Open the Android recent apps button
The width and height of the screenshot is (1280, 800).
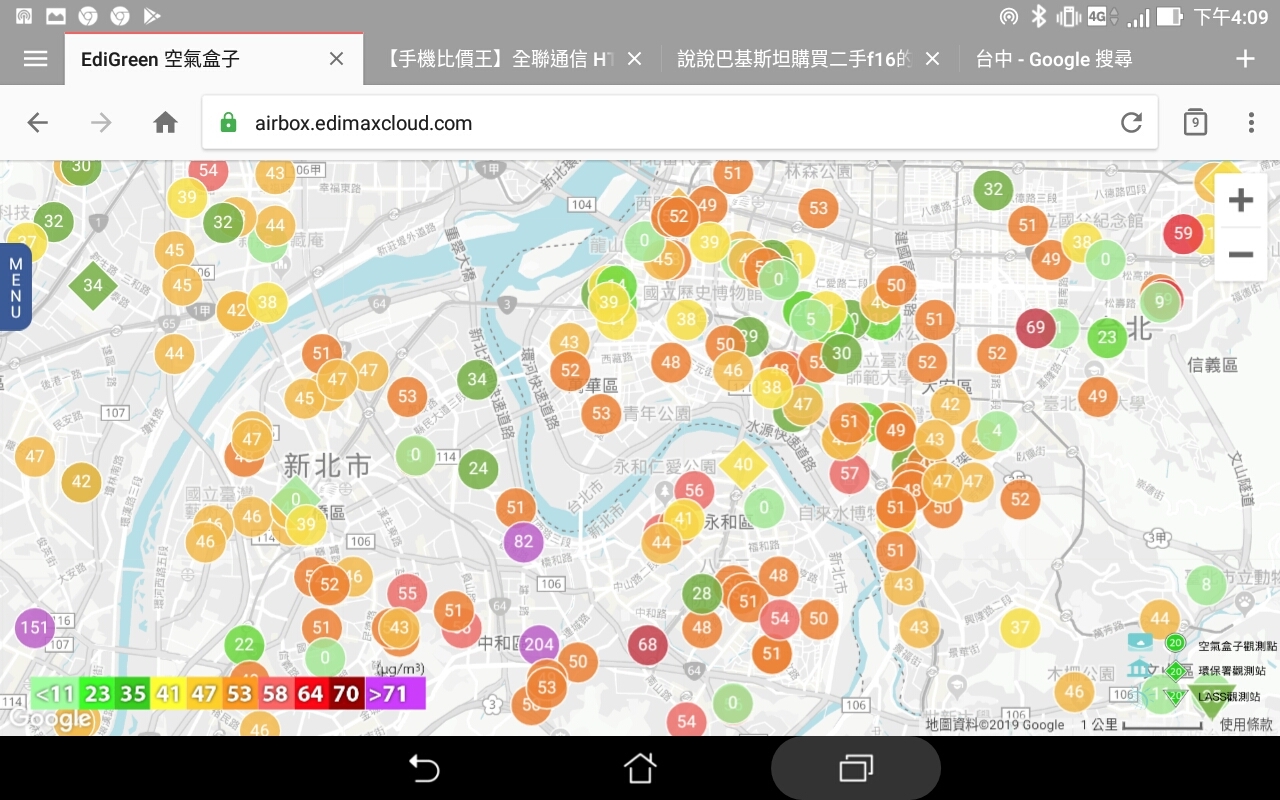(x=856, y=768)
